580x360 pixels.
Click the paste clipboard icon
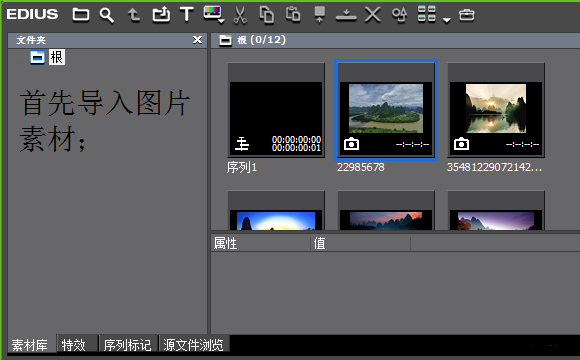click(293, 14)
